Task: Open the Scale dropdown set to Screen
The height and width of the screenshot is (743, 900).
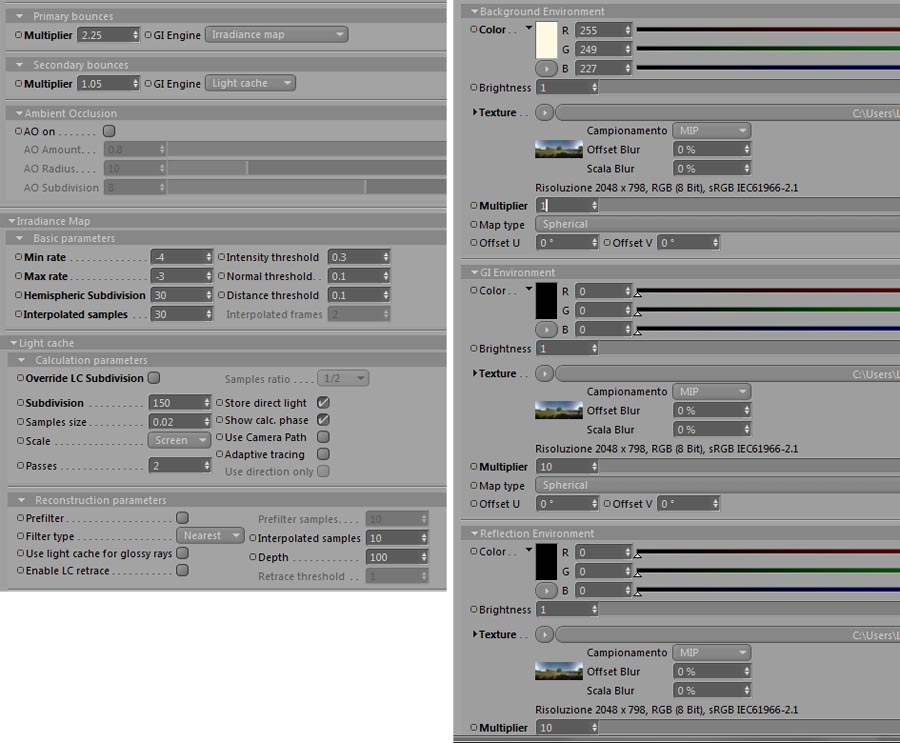Action: point(180,440)
